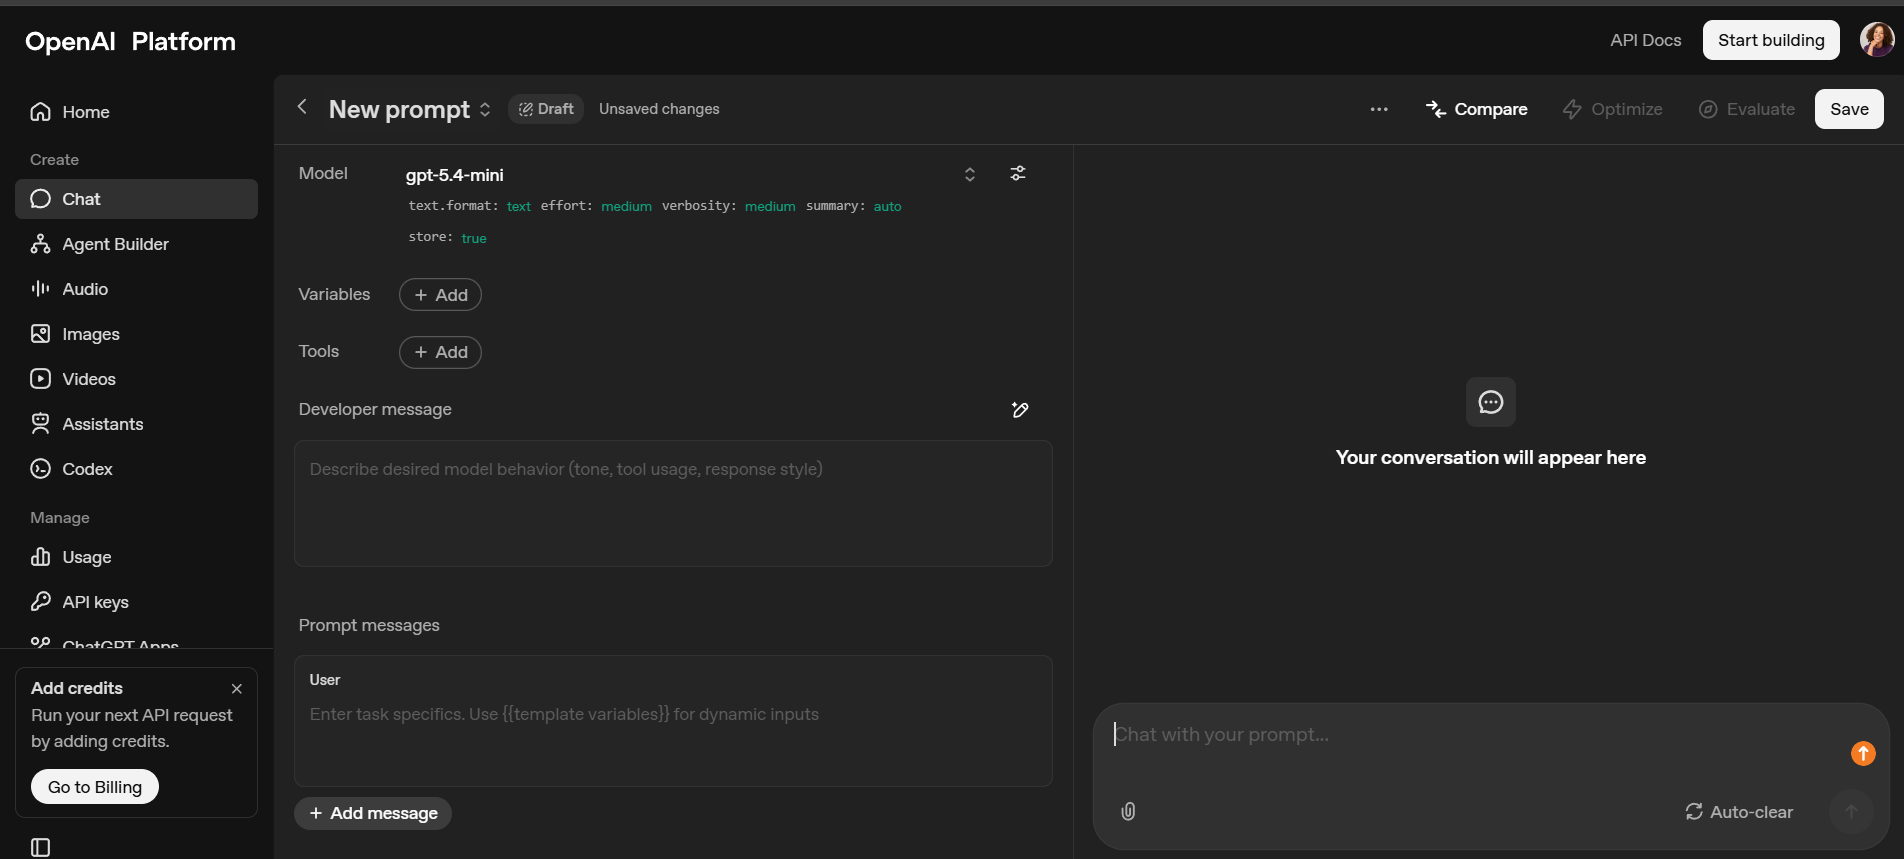This screenshot has width=1904, height=859.
Task: Click the orange up-arrow badge
Action: tap(1863, 753)
